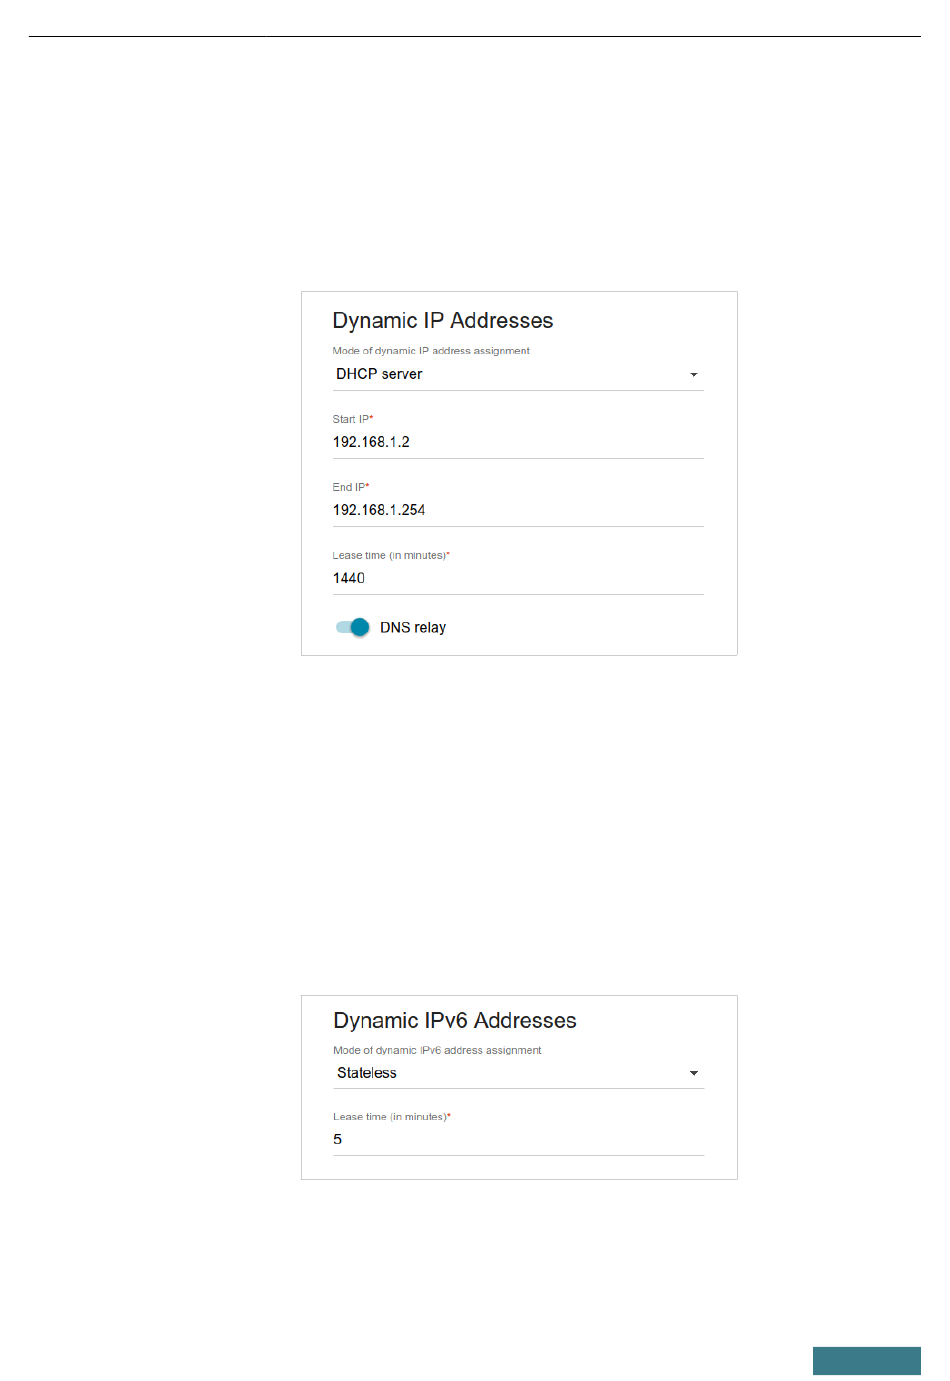Click Mode of dynamic IP address assignment label
The height and width of the screenshot is (1381, 950).
431,351
